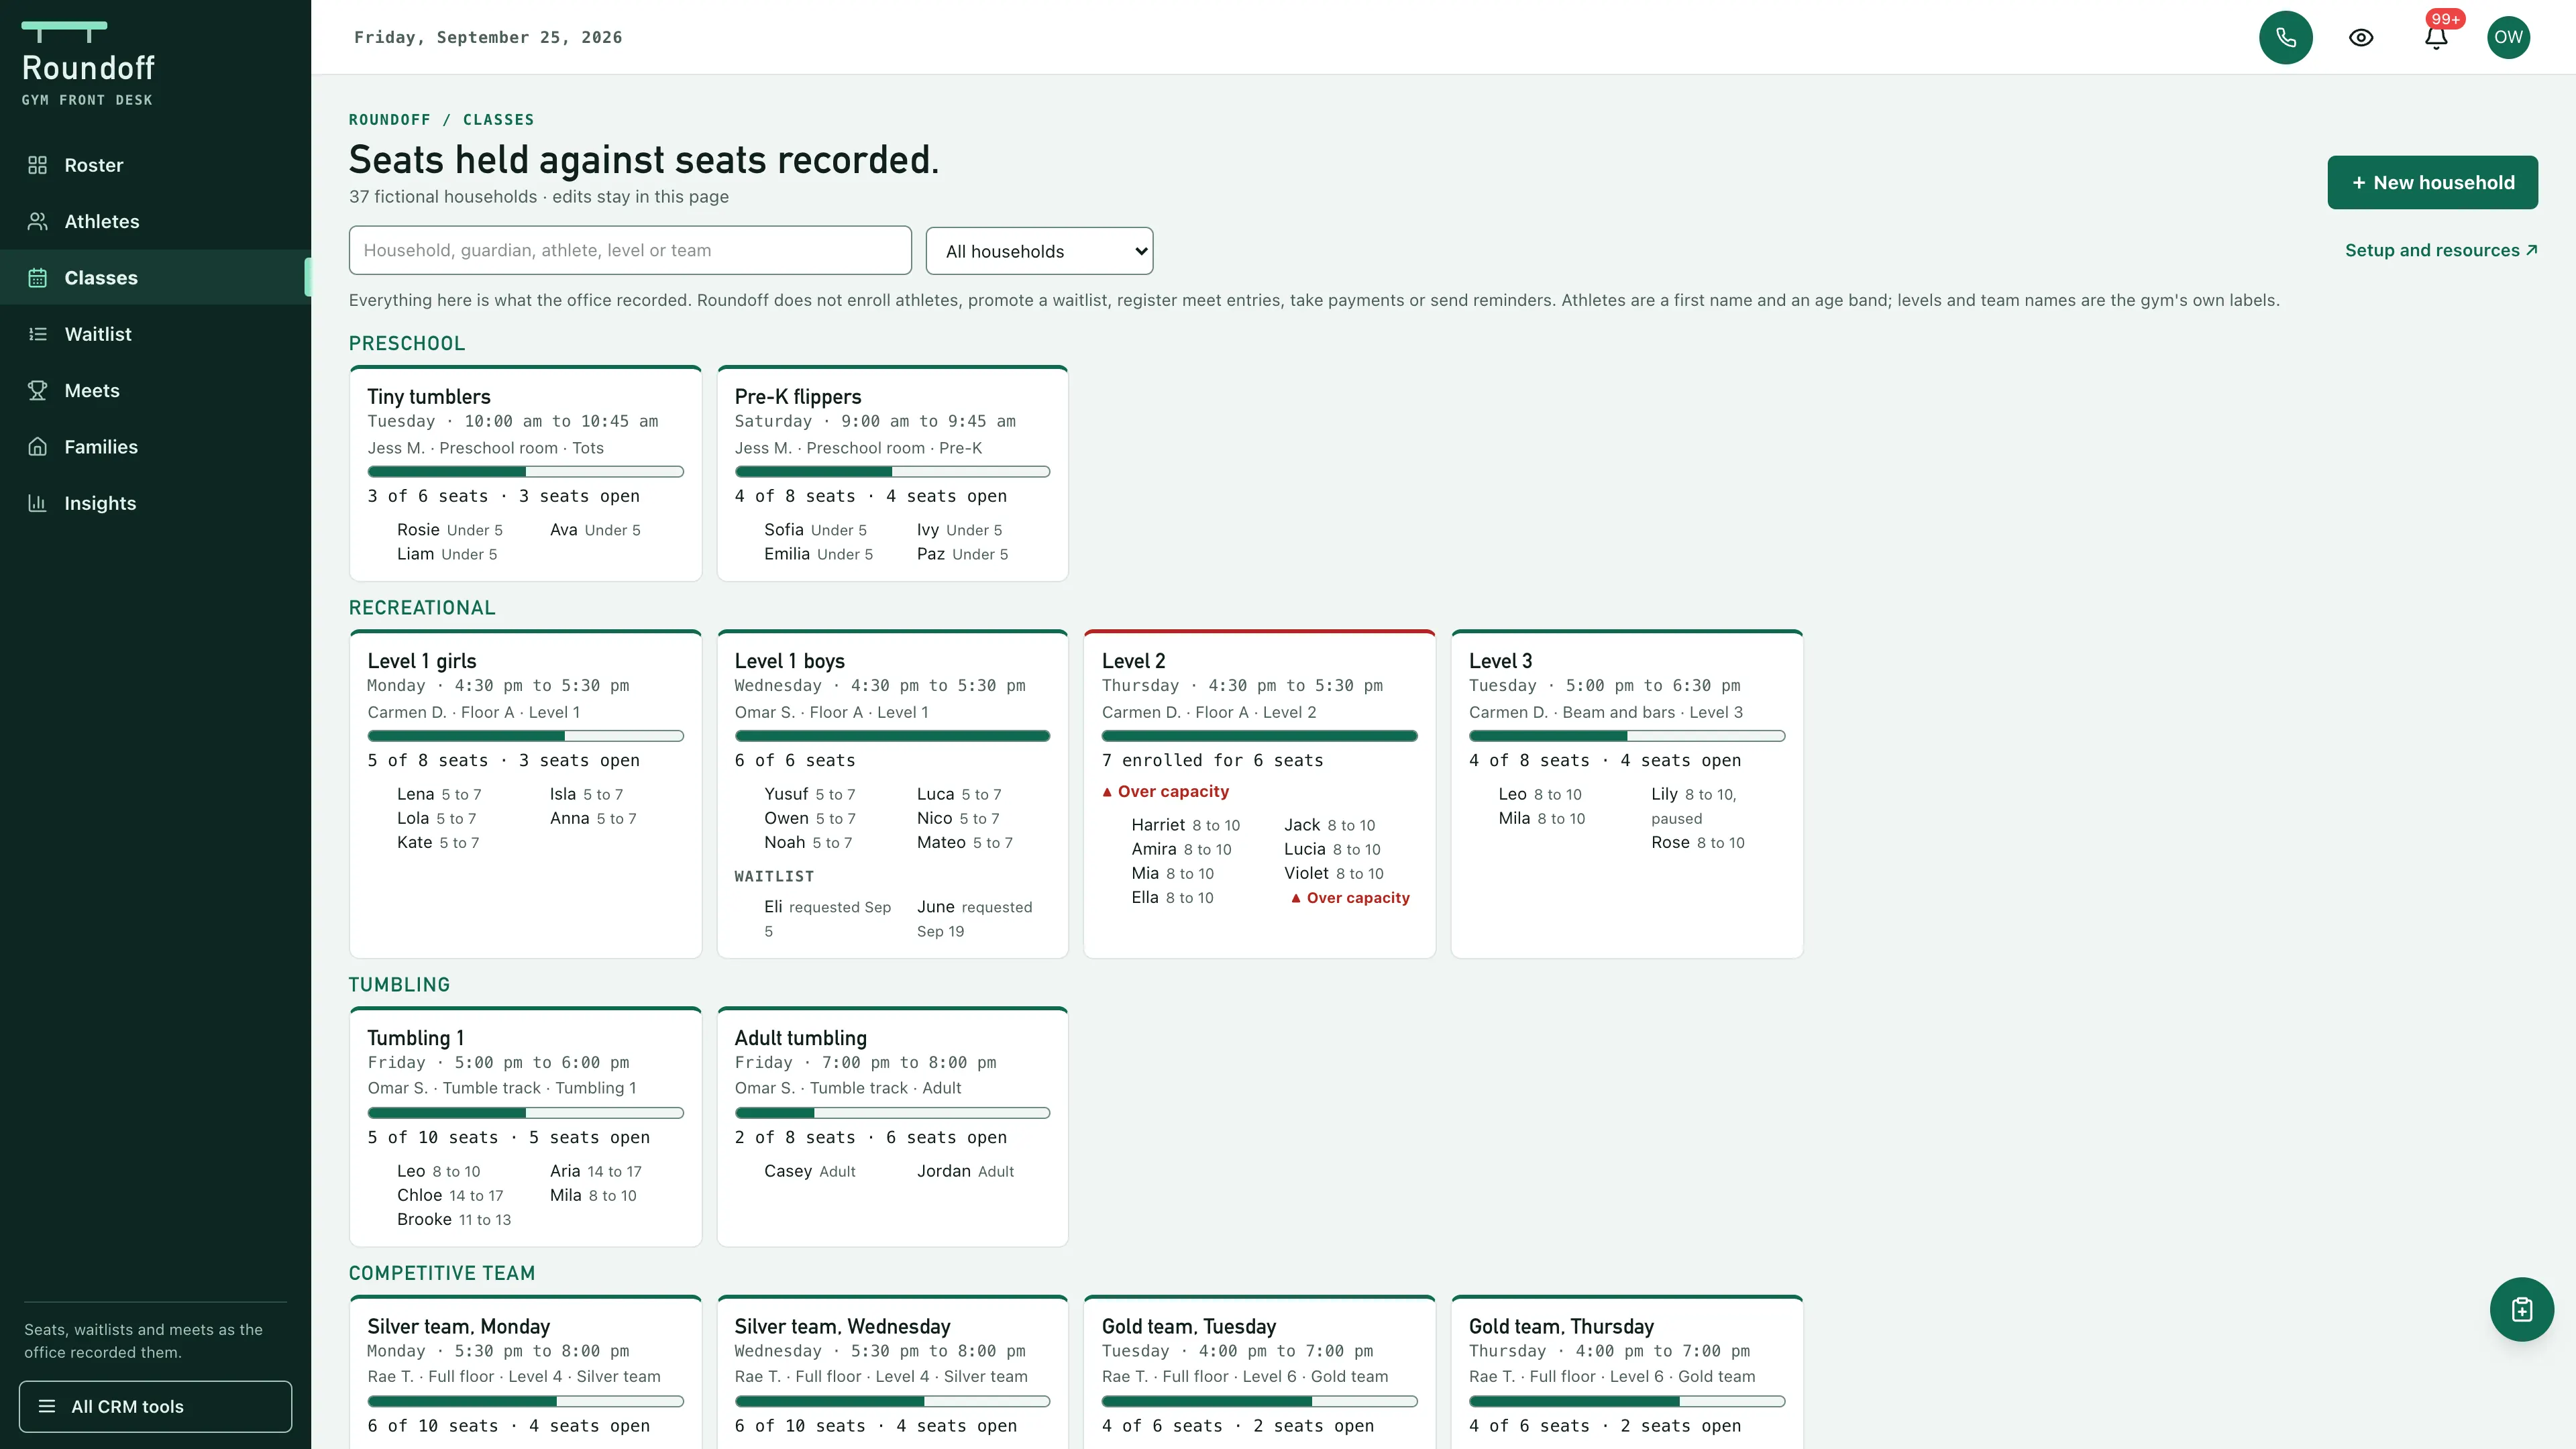Click the Level 3 class title
2576x1449 pixels.
click(1500, 661)
